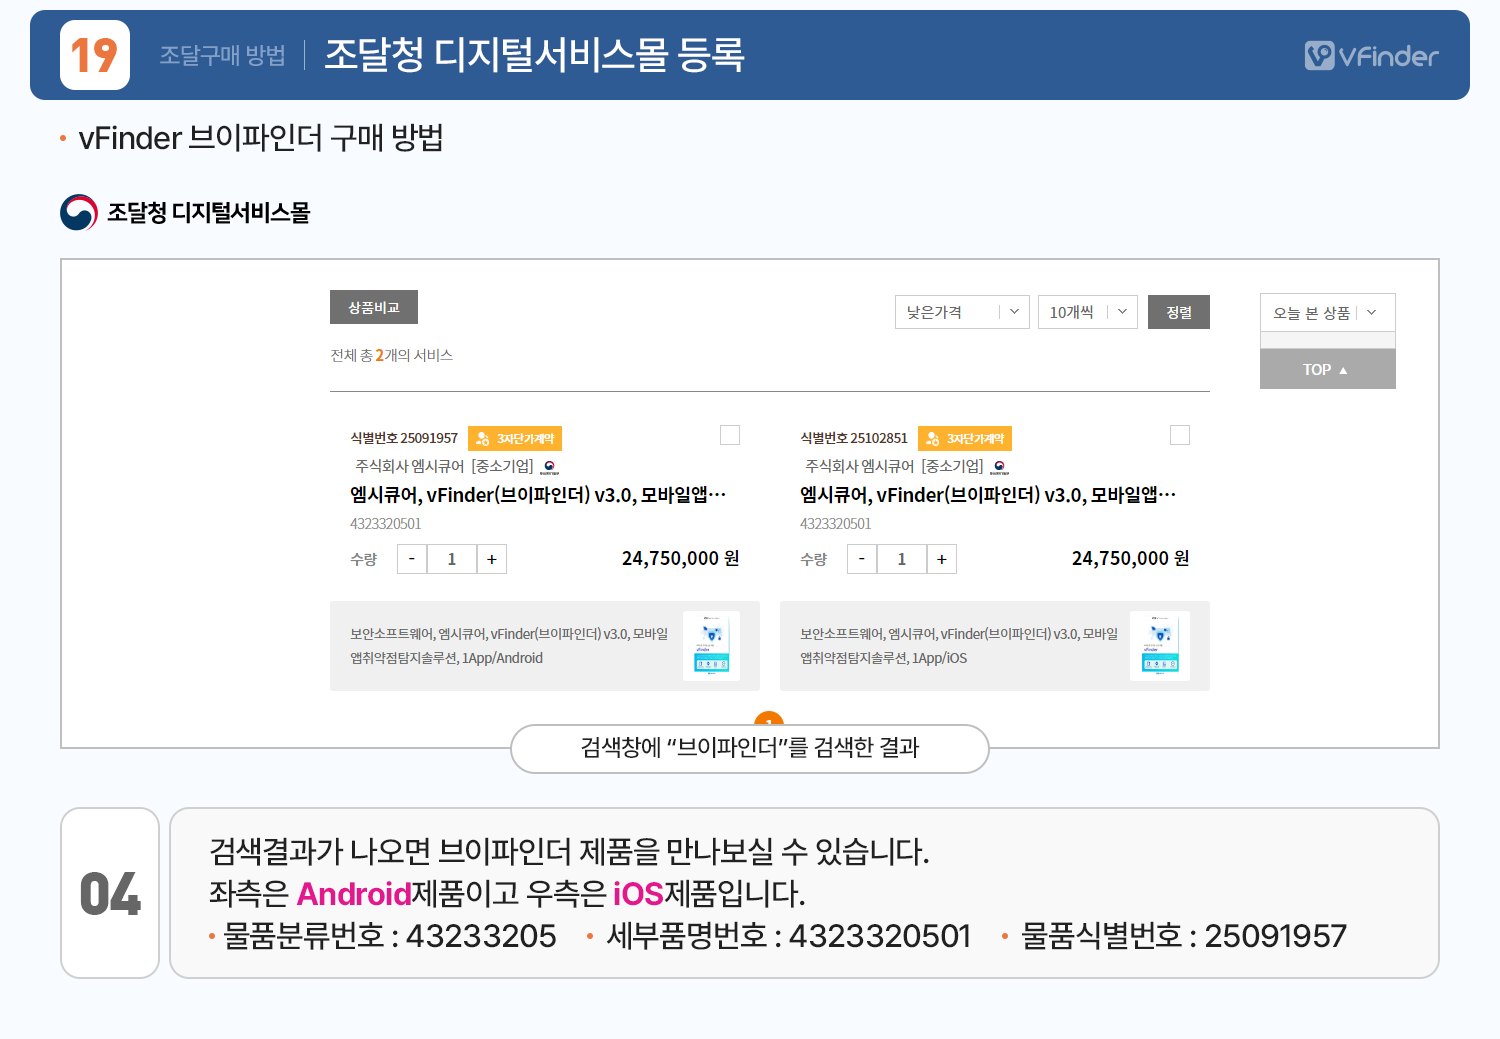This screenshot has width=1500, height=1039.
Task: Increase quantity for item 25091957
Action: click(x=492, y=559)
